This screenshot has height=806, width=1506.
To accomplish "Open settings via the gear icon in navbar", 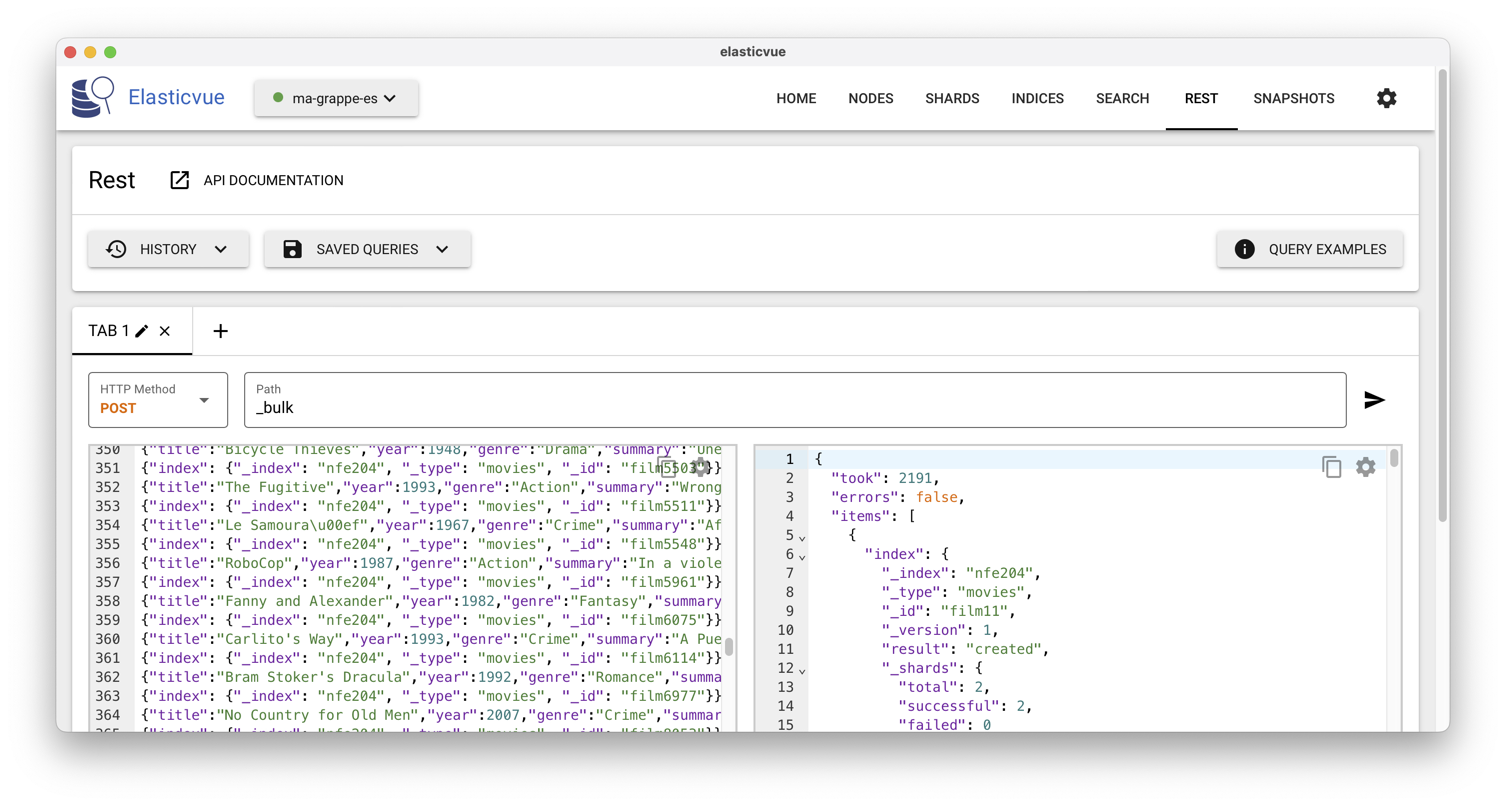I will coord(1386,98).
